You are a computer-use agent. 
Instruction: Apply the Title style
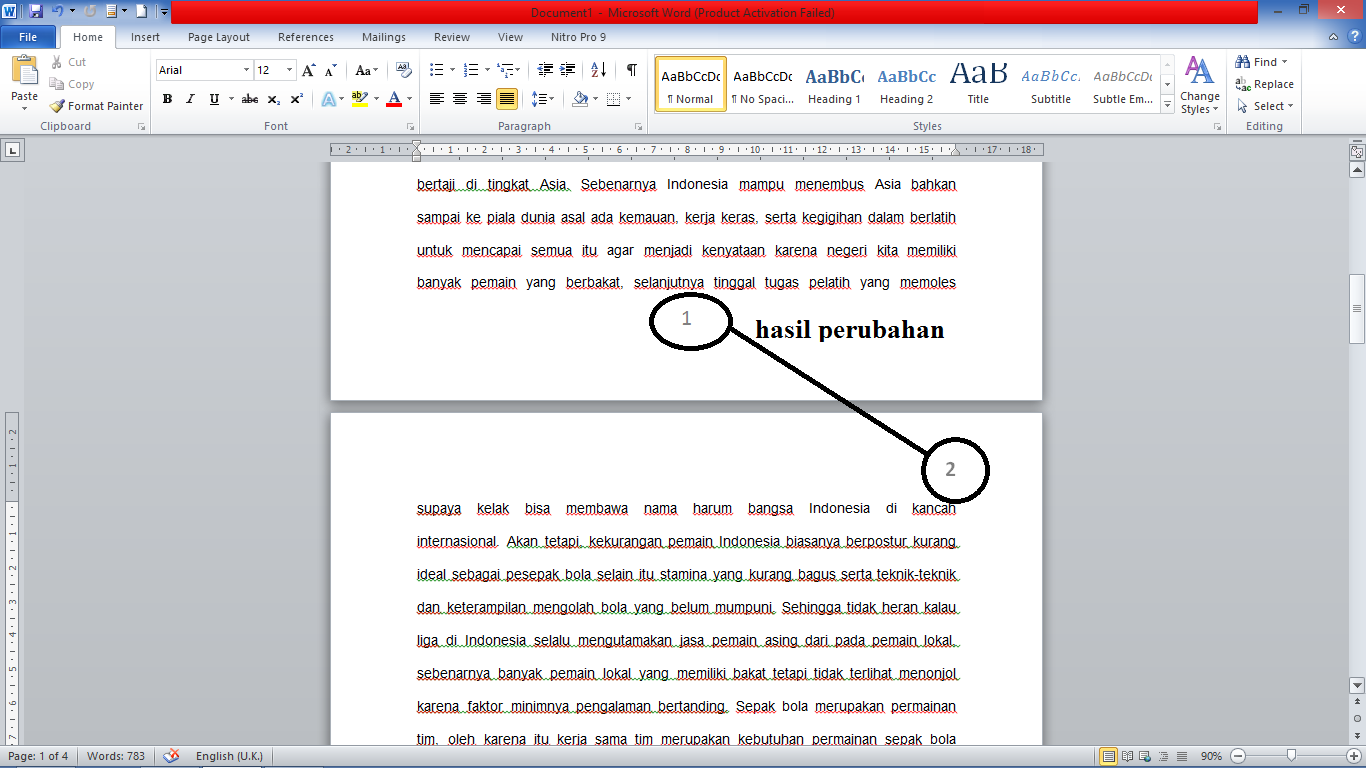979,84
